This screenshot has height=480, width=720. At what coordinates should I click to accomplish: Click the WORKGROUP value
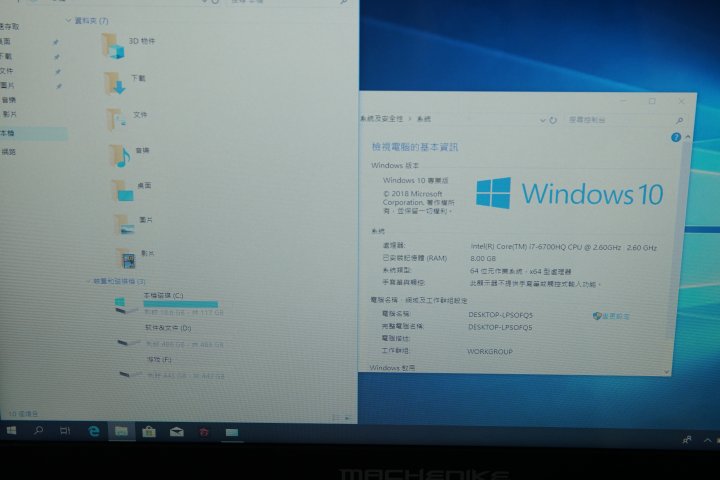point(490,351)
